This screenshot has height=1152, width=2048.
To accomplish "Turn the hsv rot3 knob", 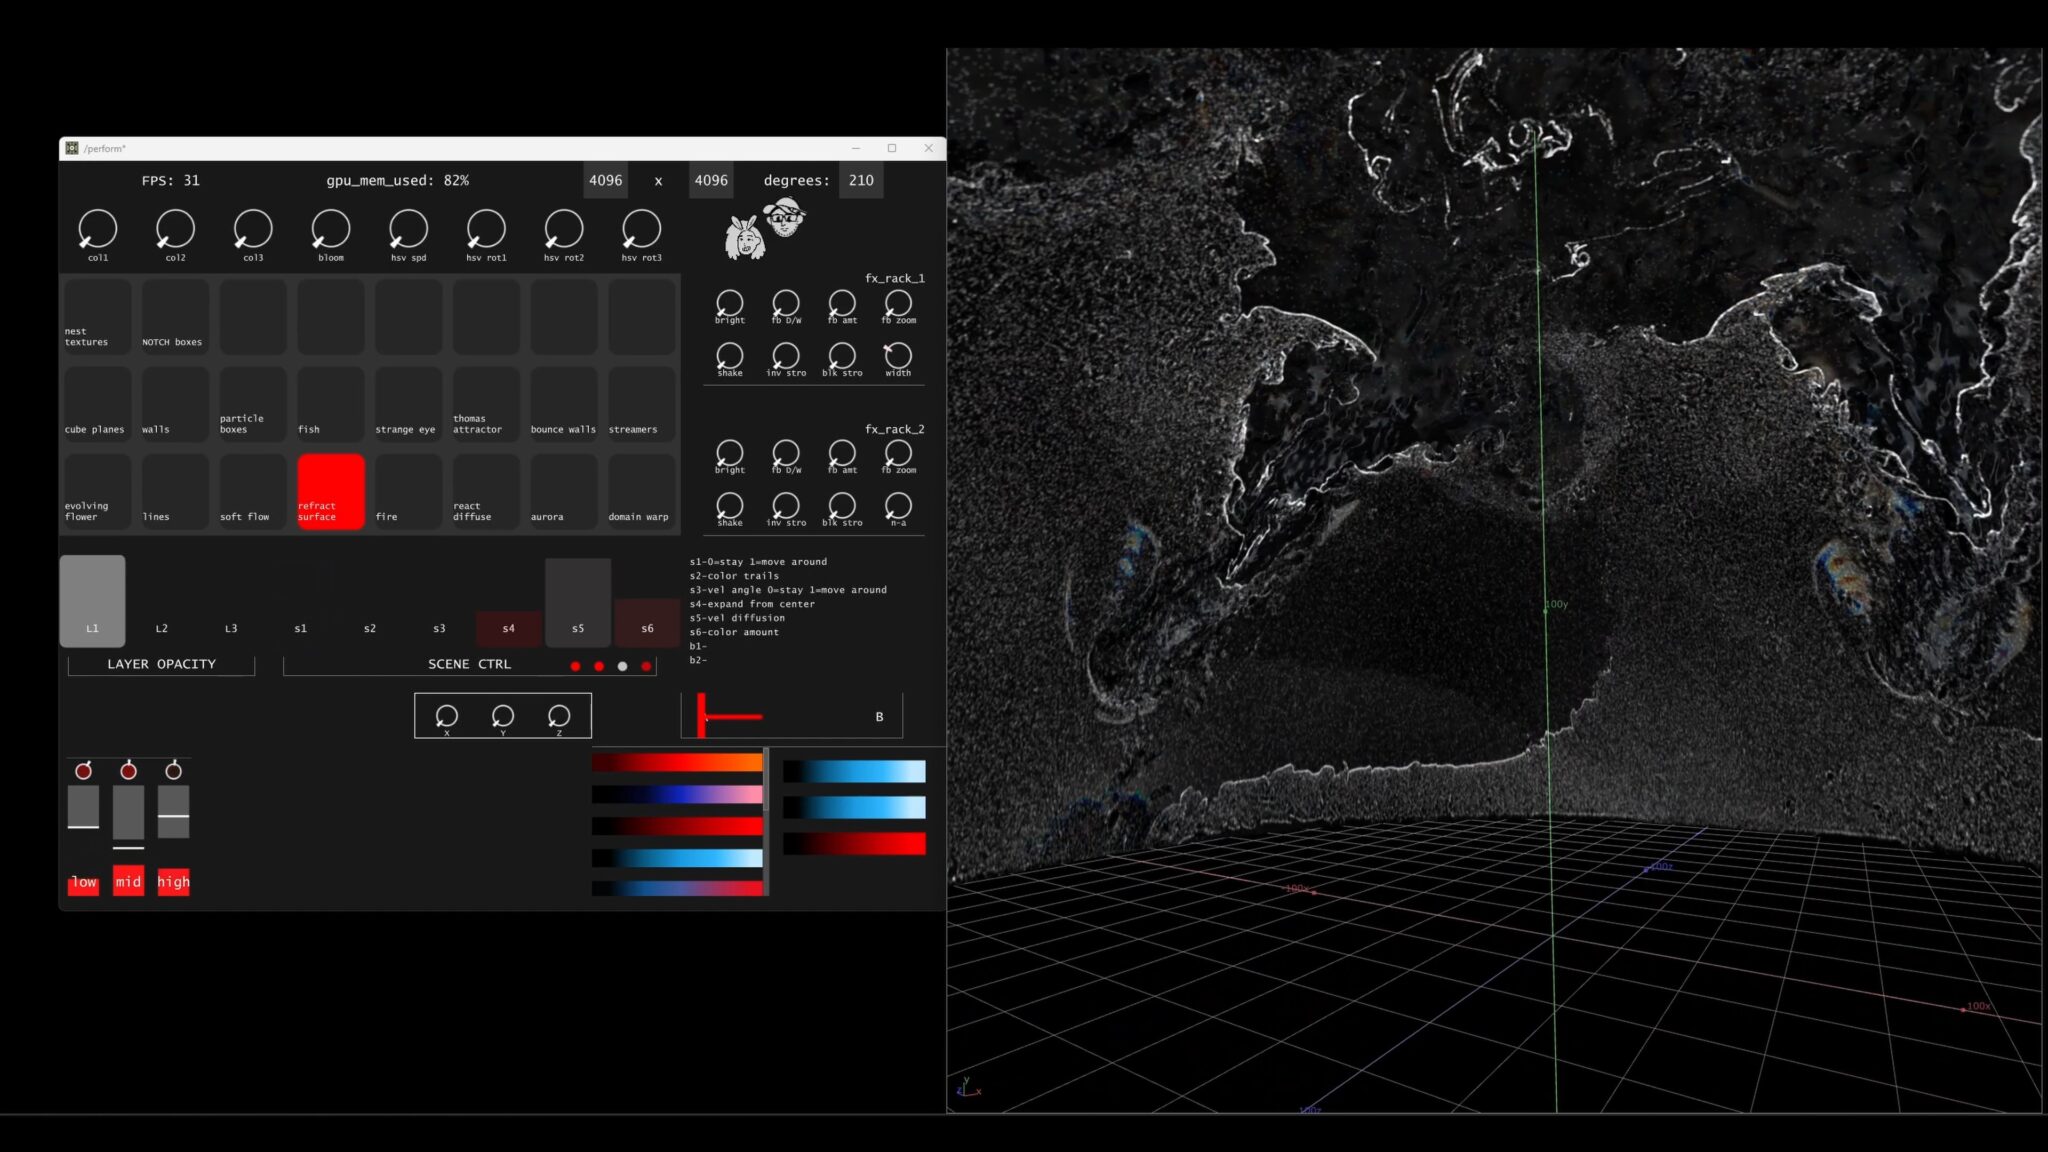I will (641, 230).
